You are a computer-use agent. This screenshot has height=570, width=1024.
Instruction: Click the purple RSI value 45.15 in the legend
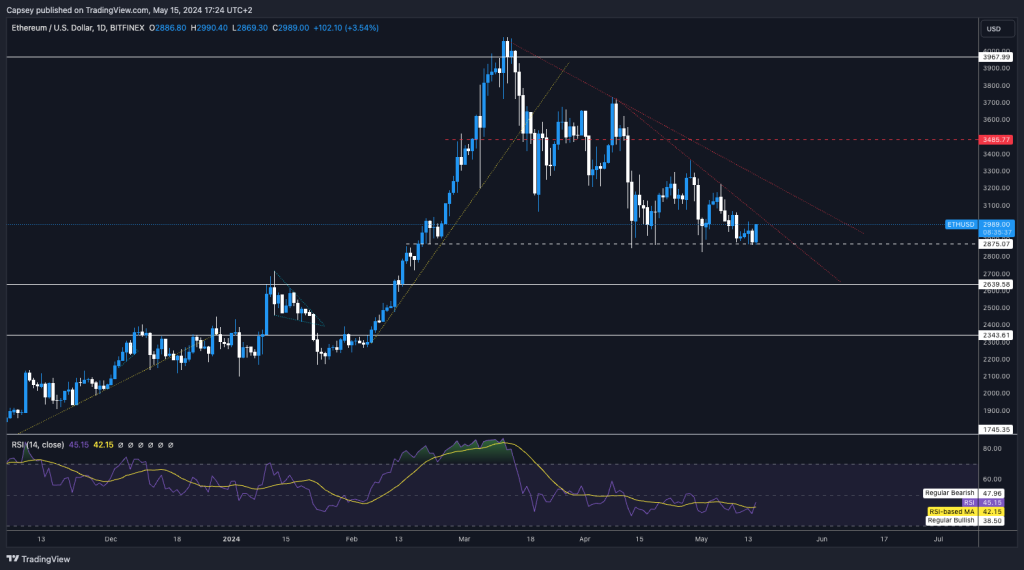78,445
